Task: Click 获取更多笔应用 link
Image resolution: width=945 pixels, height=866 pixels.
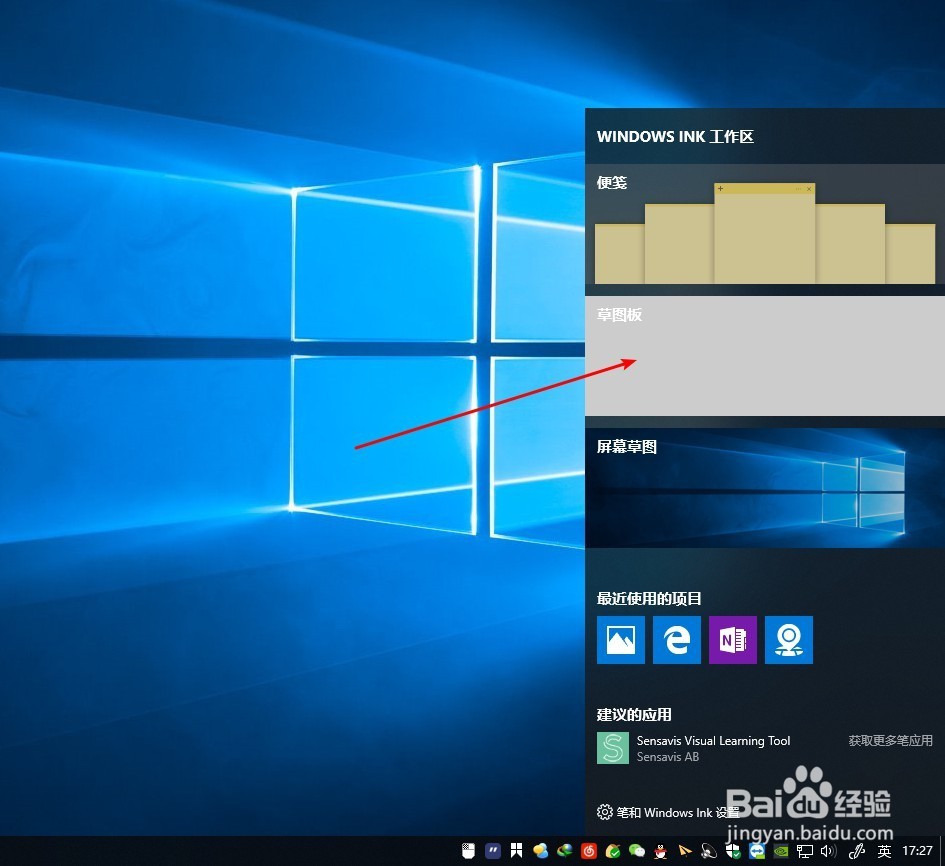Action: [x=891, y=741]
